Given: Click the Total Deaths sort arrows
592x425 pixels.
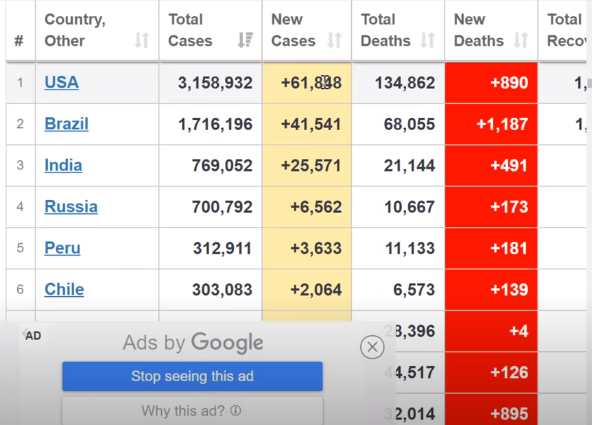Looking at the screenshot, I should [x=428, y=40].
